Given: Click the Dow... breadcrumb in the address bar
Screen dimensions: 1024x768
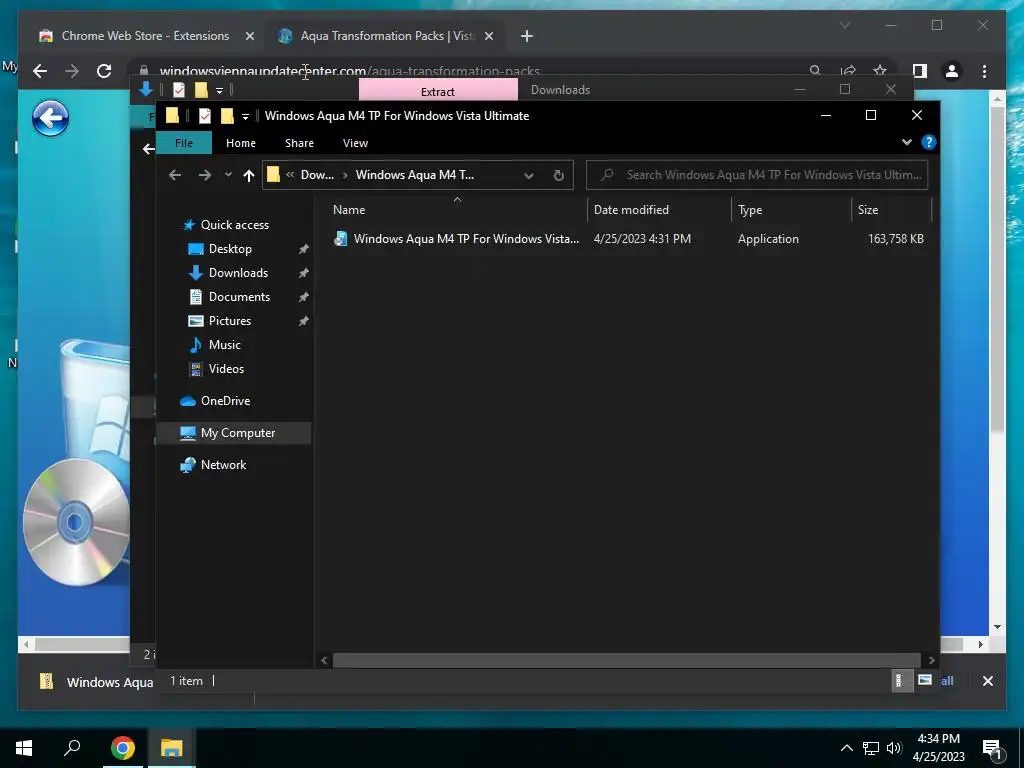Looking at the screenshot, I should click(x=317, y=175).
